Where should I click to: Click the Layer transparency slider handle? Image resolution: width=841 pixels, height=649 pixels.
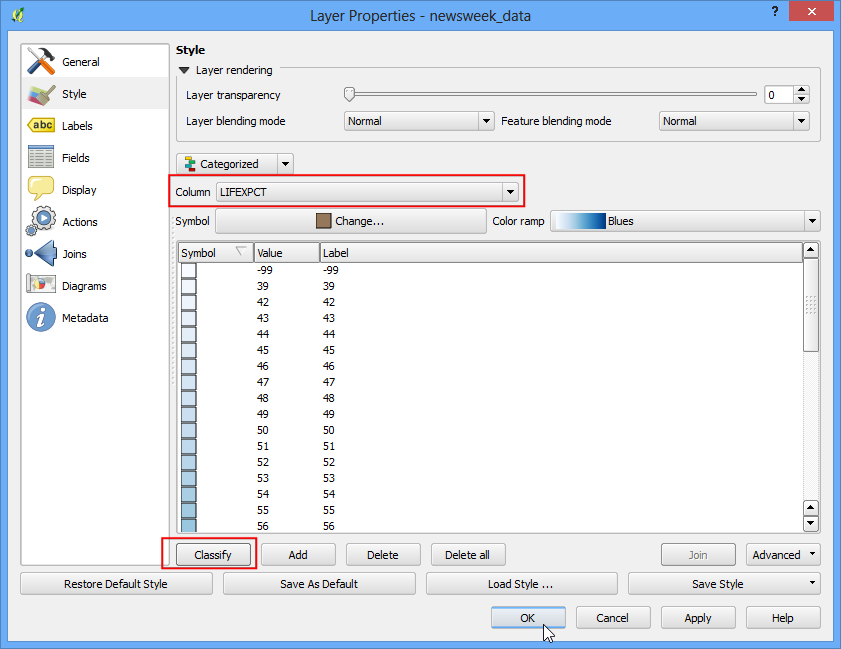[349, 94]
